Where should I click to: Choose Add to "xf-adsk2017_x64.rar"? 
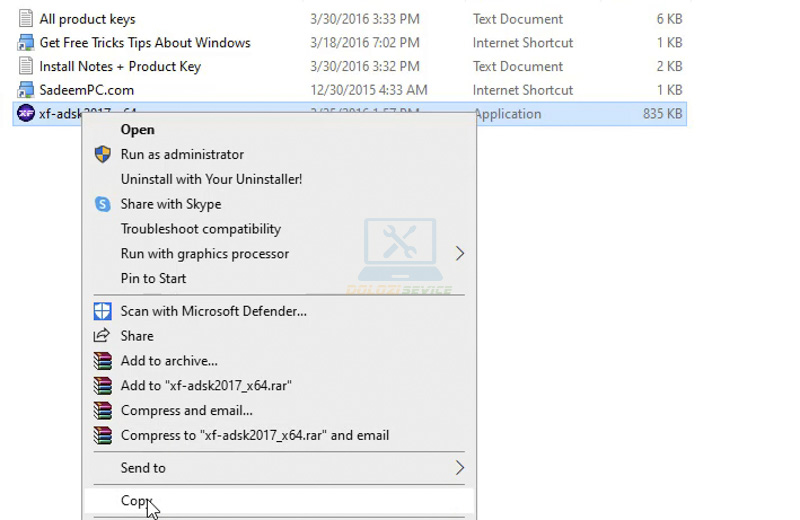(206, 385)
